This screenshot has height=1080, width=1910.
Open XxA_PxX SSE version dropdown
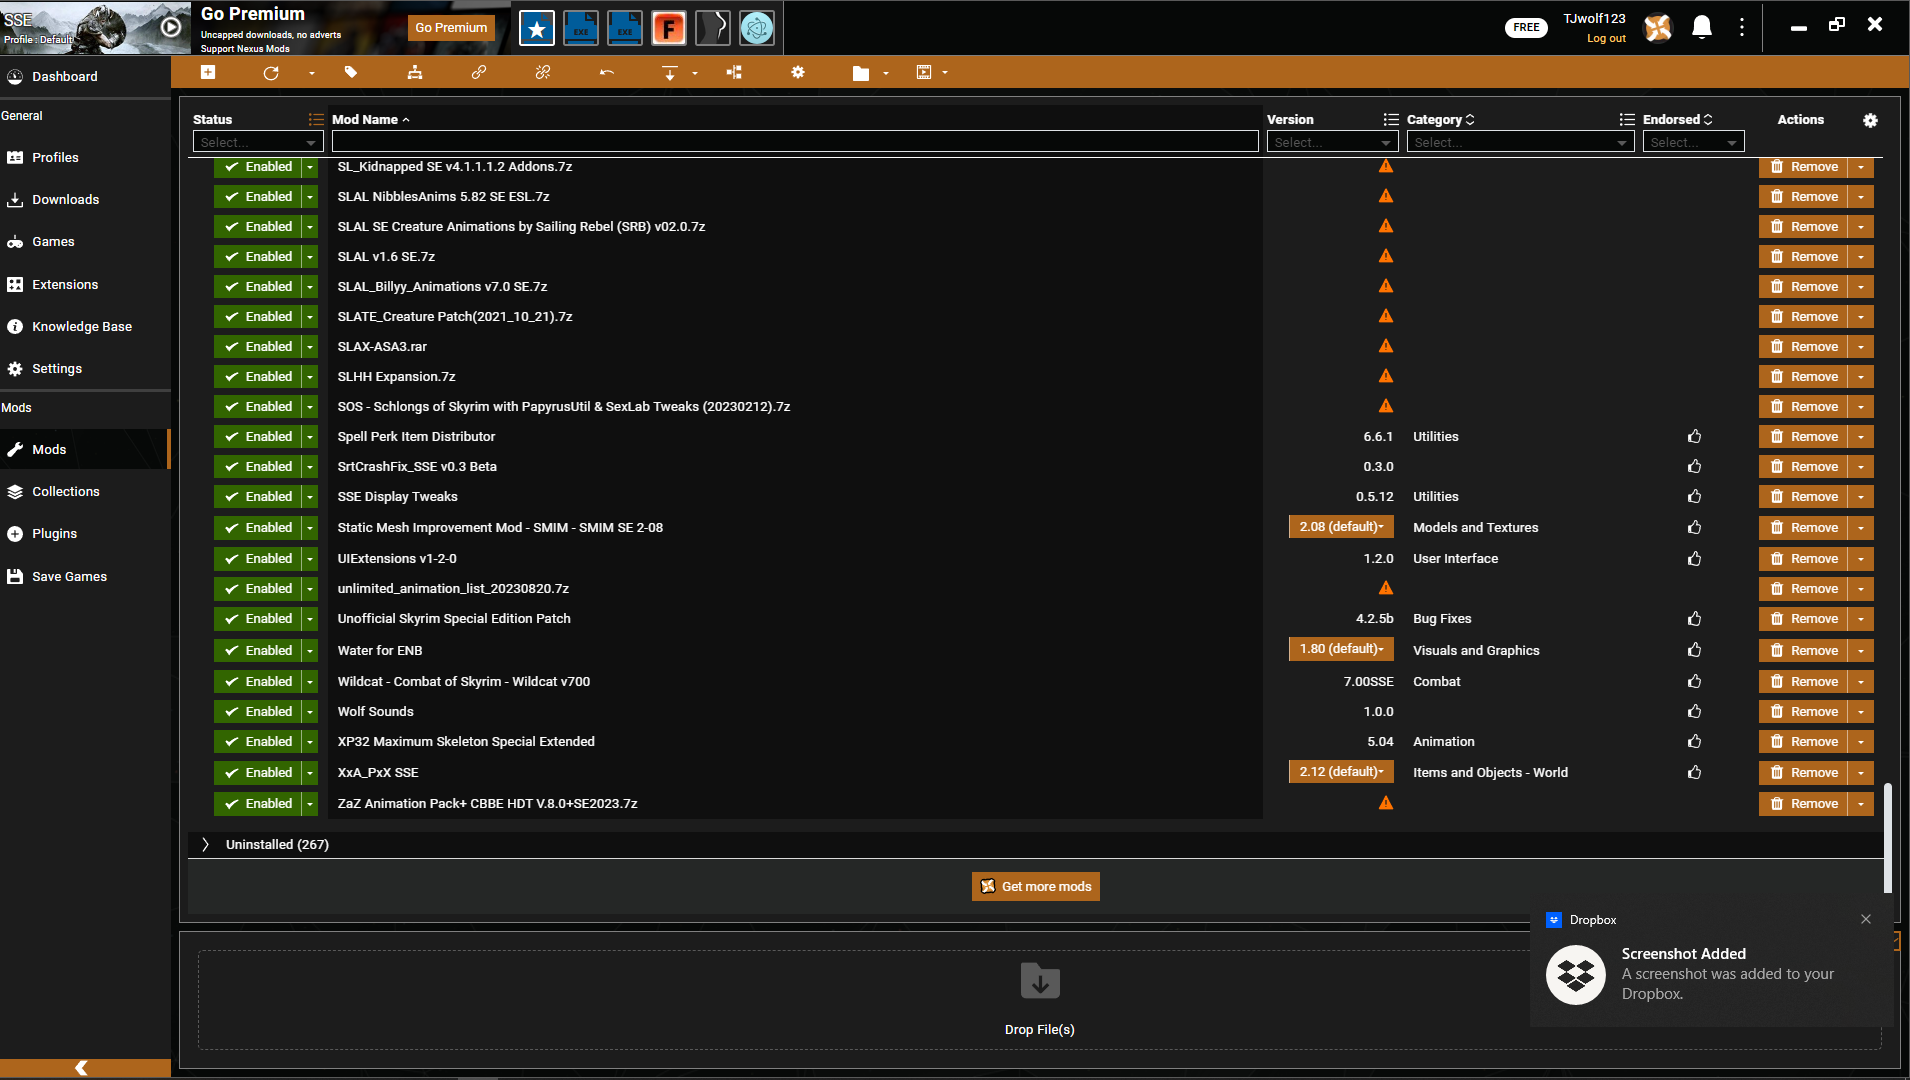tap(1341, 772)
